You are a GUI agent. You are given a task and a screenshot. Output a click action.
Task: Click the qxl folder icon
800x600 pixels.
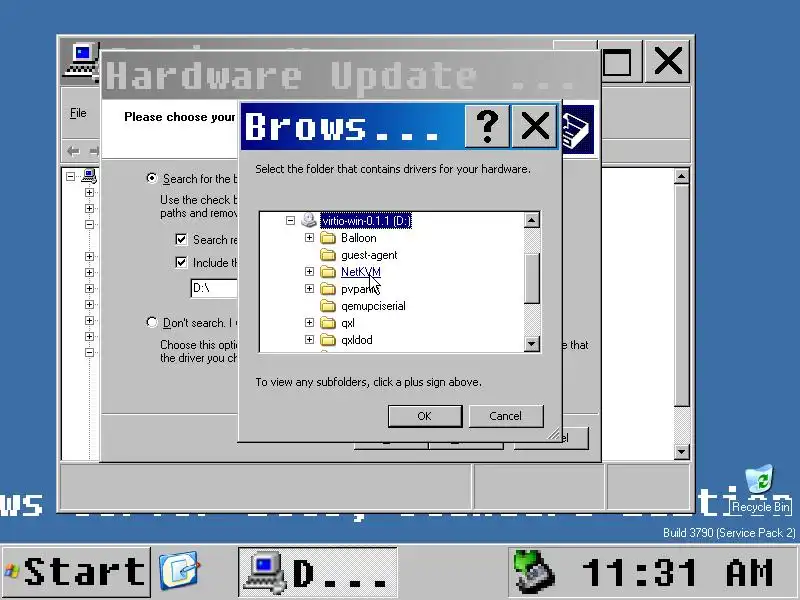(x=328, y=322)
